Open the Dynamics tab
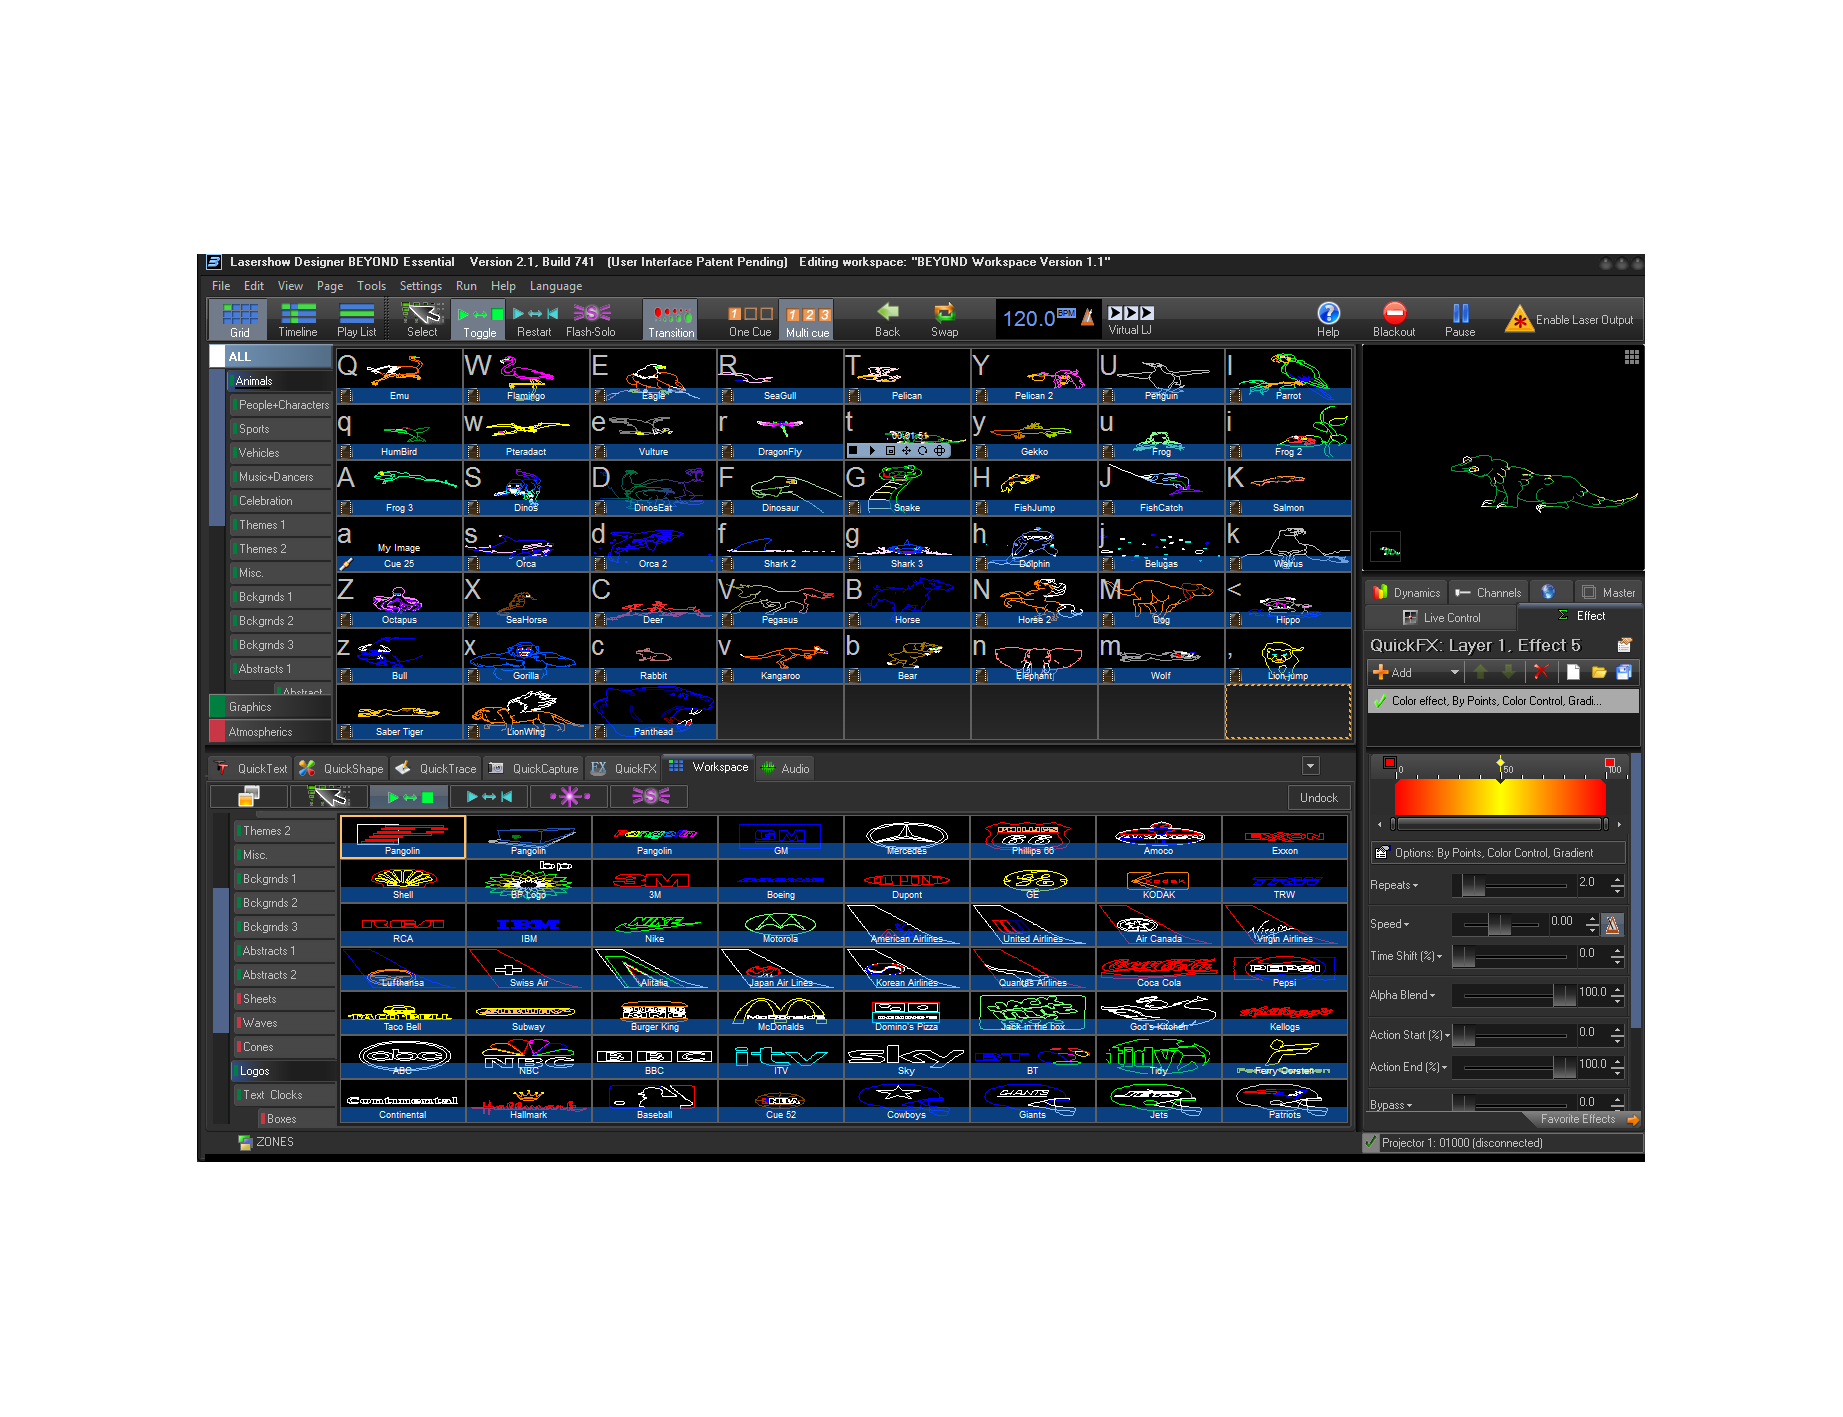This screenshot has width=1843, height=1417. pos(1406,592)
